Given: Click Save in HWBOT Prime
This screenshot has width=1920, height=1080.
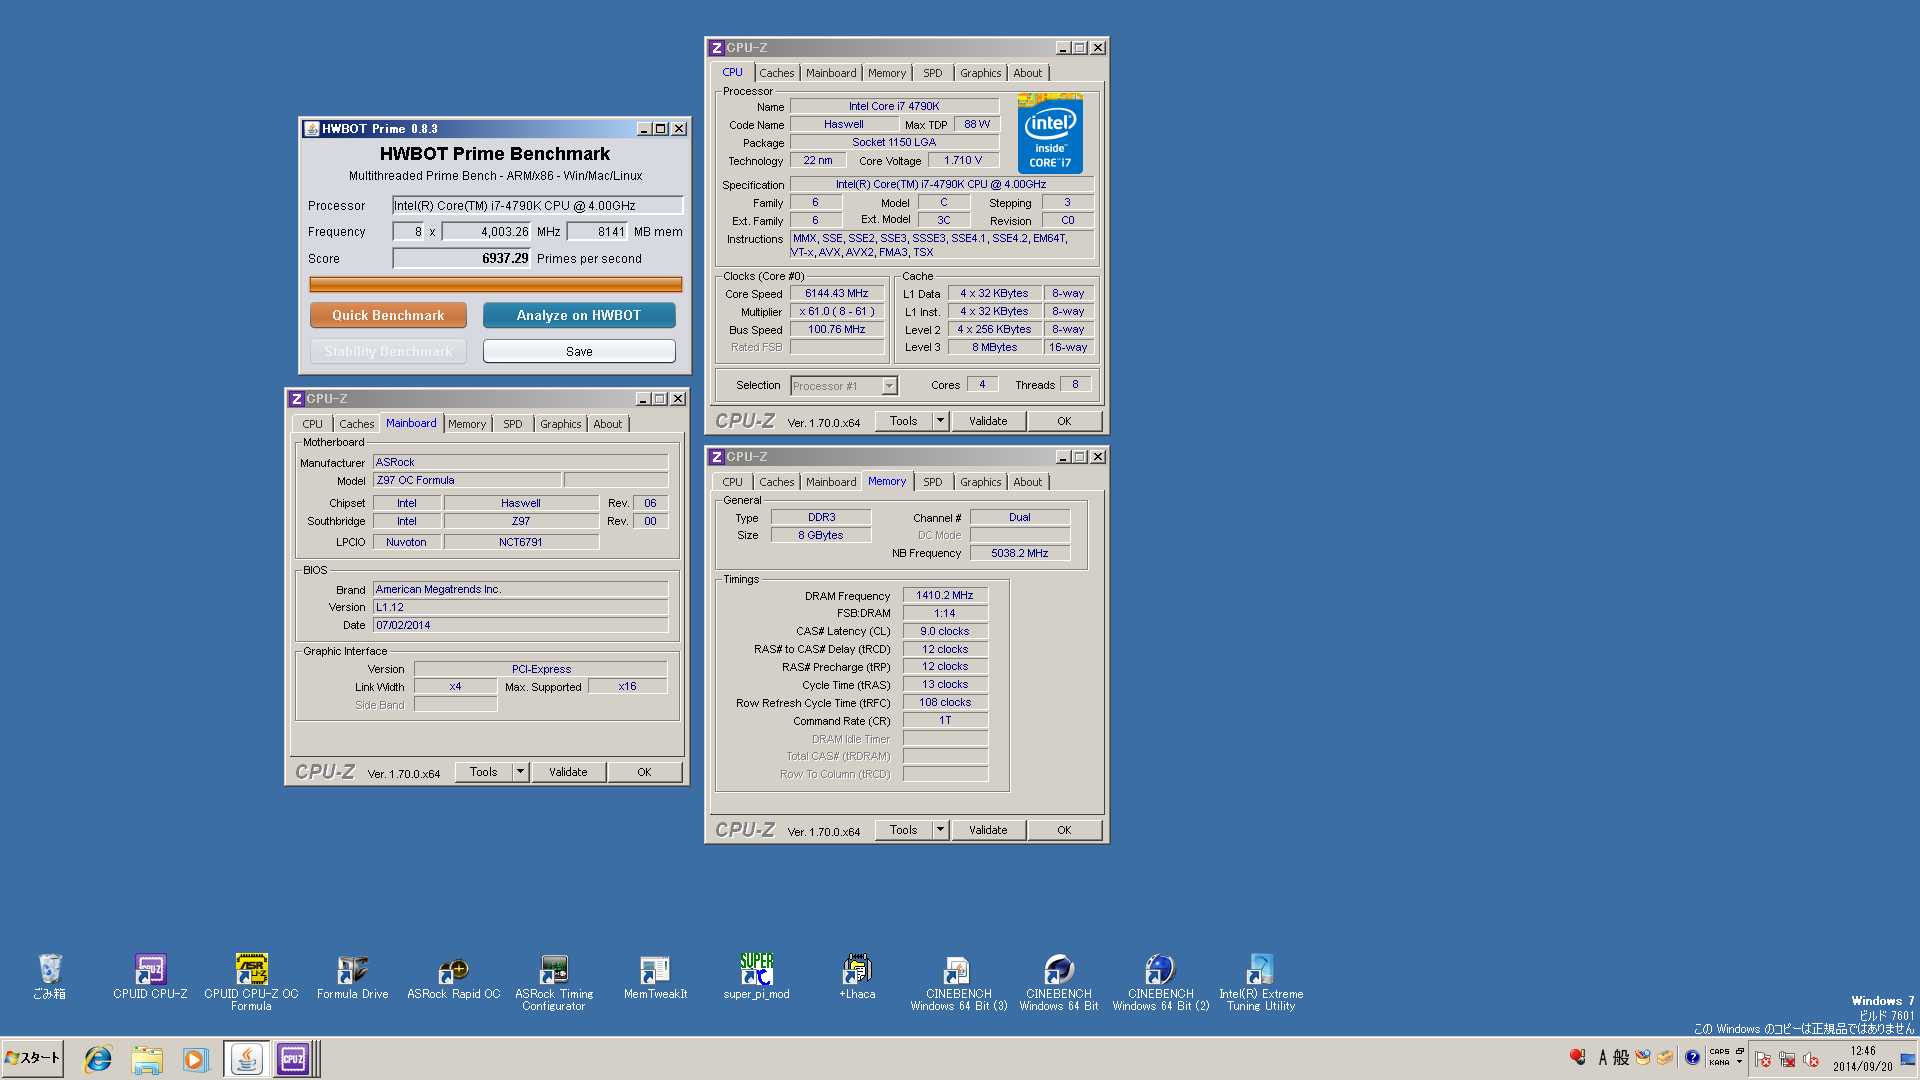Looking at the screenshot, I should click(579, 351).
